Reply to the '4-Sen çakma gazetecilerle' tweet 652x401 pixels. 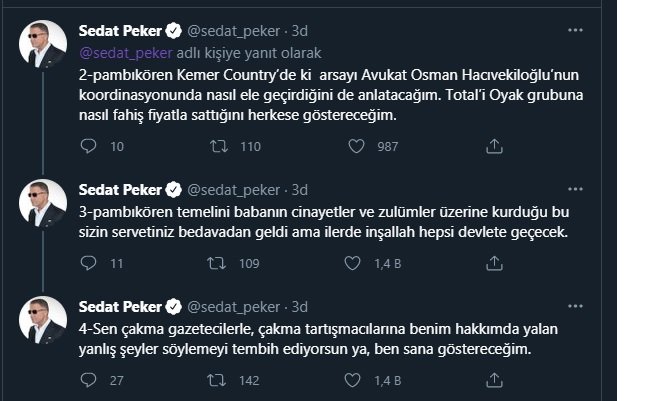[88, 380]
